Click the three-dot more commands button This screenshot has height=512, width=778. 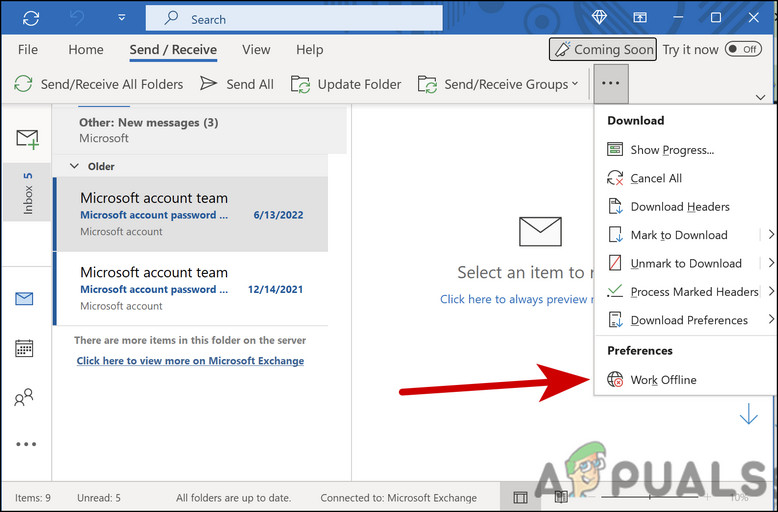[611, 83]
